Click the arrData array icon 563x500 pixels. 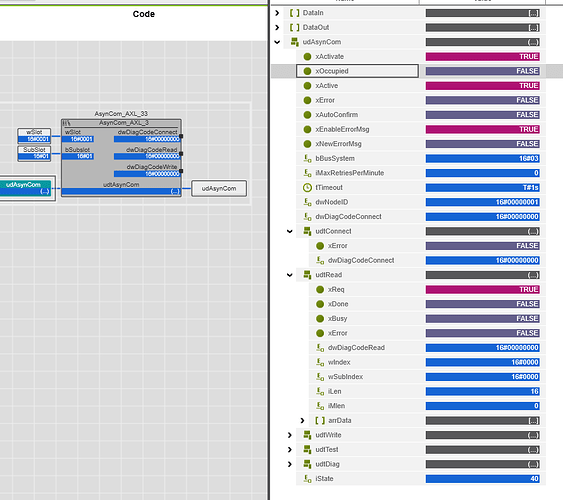coord(320,421)
